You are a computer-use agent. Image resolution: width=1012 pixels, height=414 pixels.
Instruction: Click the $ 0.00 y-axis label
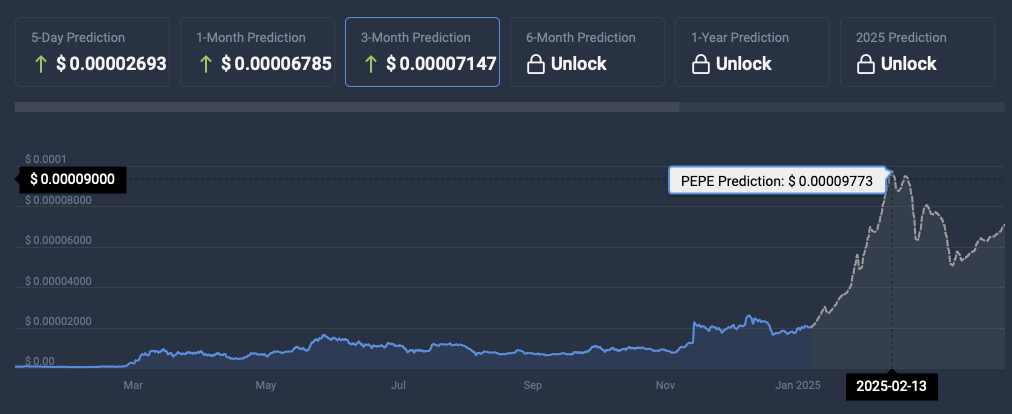pos(40,362)
